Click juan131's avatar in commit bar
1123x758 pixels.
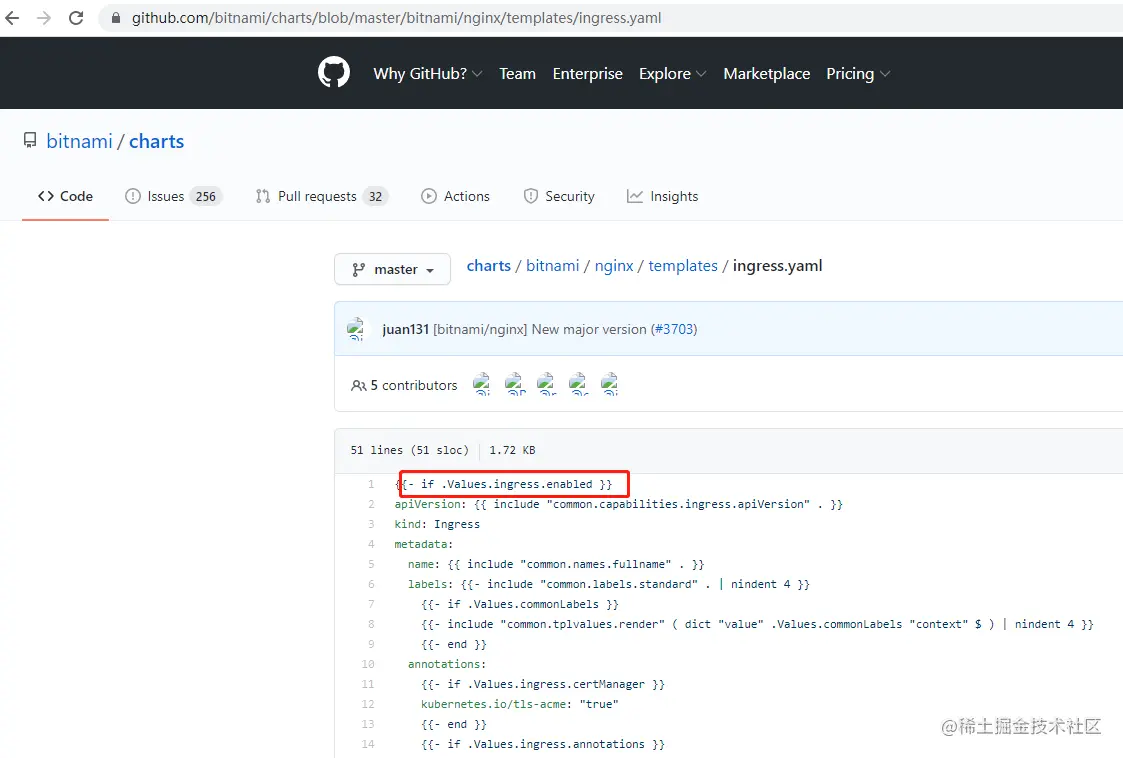[356, 329]
